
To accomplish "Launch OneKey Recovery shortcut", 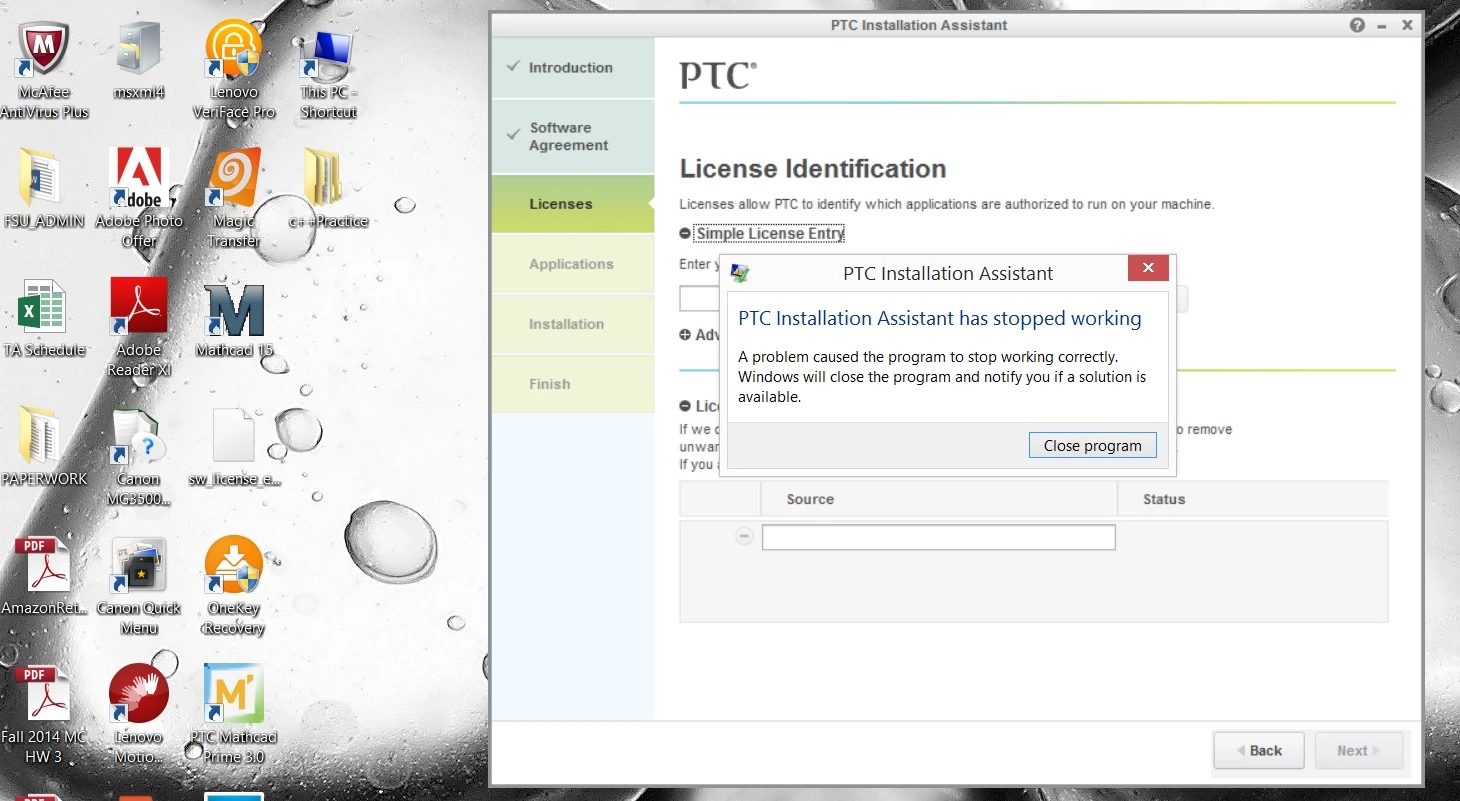I will point(234,565).
